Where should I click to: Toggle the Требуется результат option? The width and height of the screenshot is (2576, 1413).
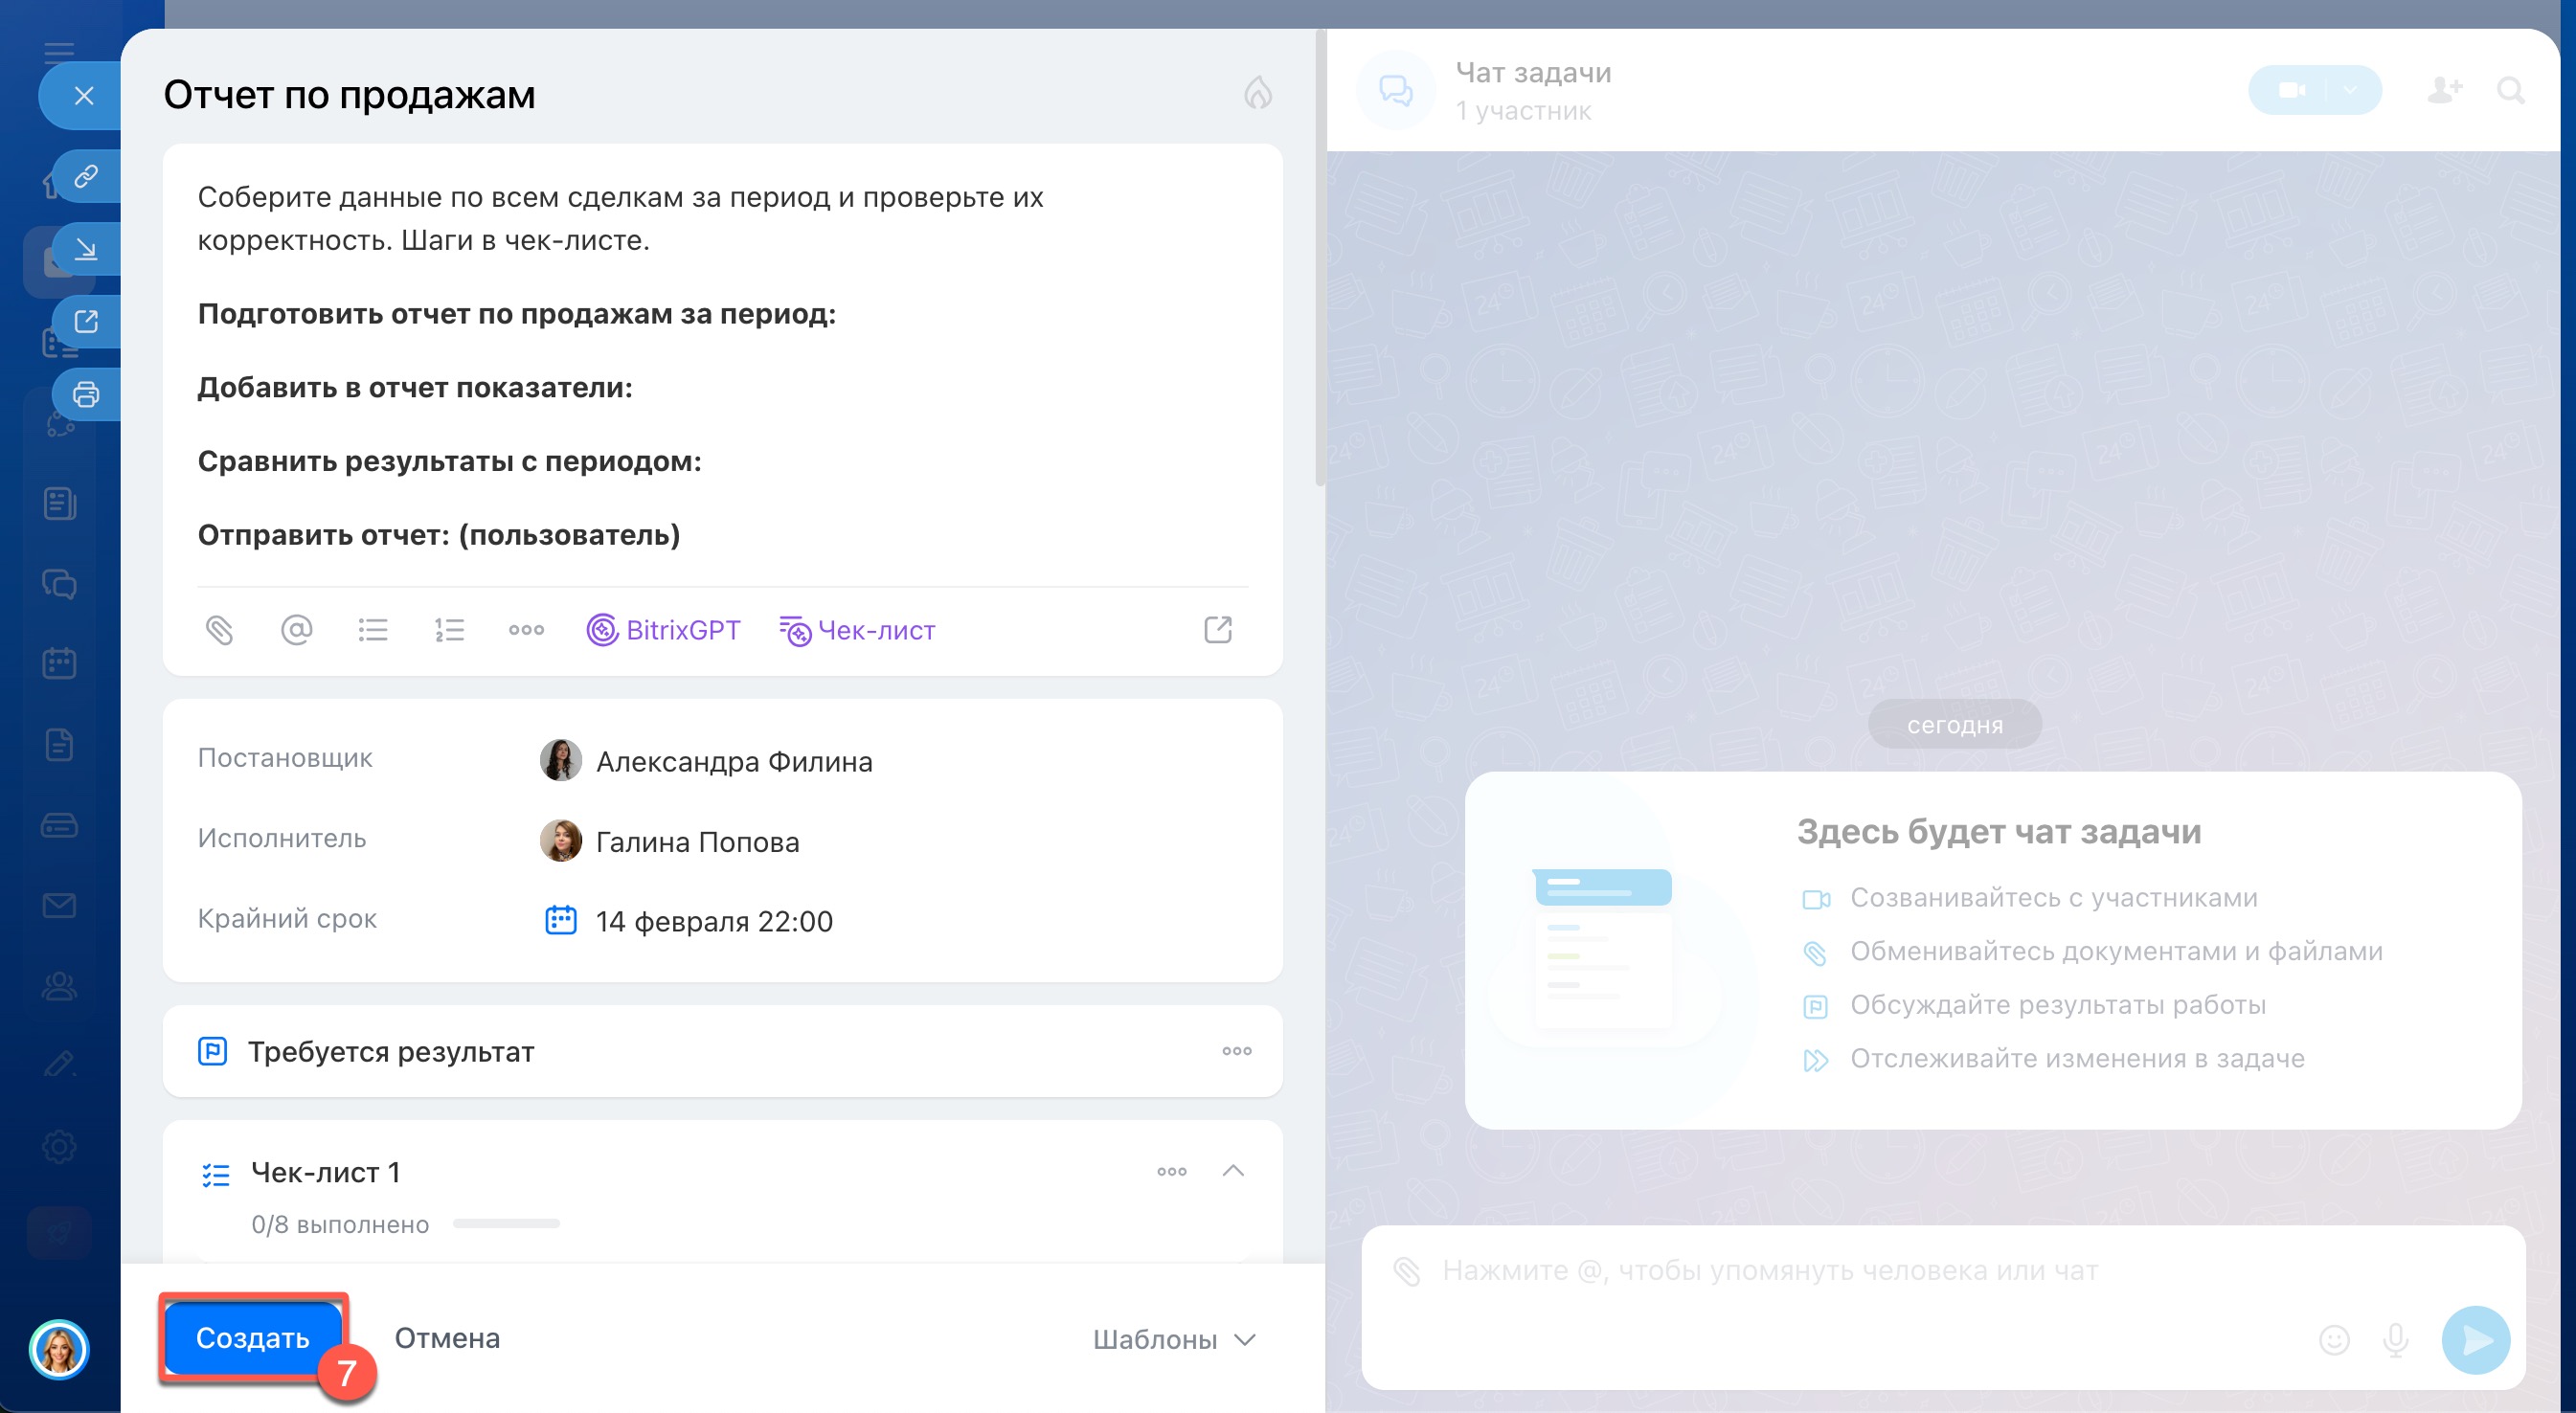click(391, 1051)
